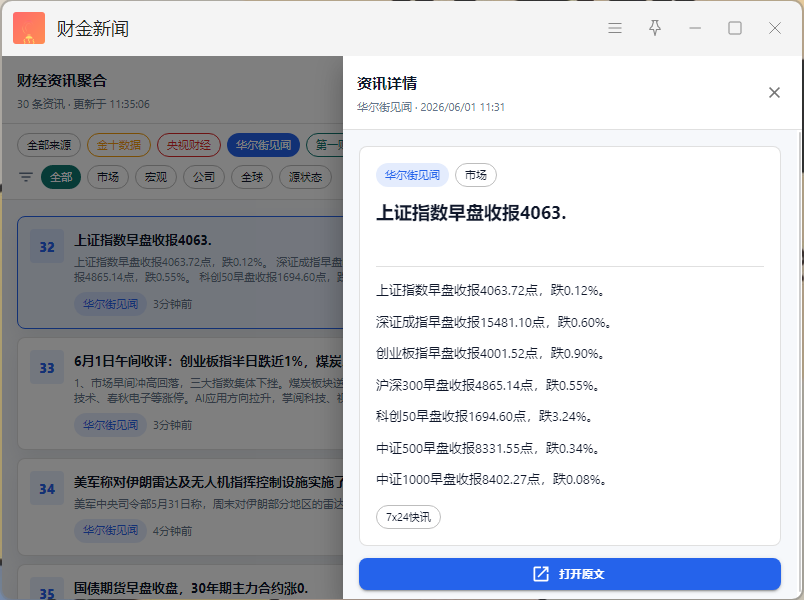This screenshot has width=804, height=600.
Task: Click 华尔街见闻 tag on item 33
Action: pos(110,425)
